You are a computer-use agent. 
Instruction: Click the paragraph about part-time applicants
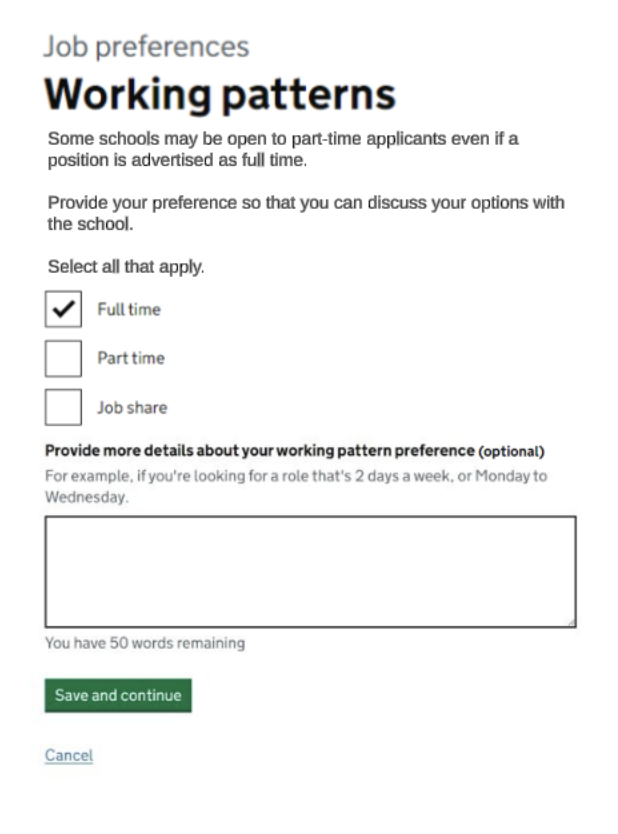click(x=283, y=149)
